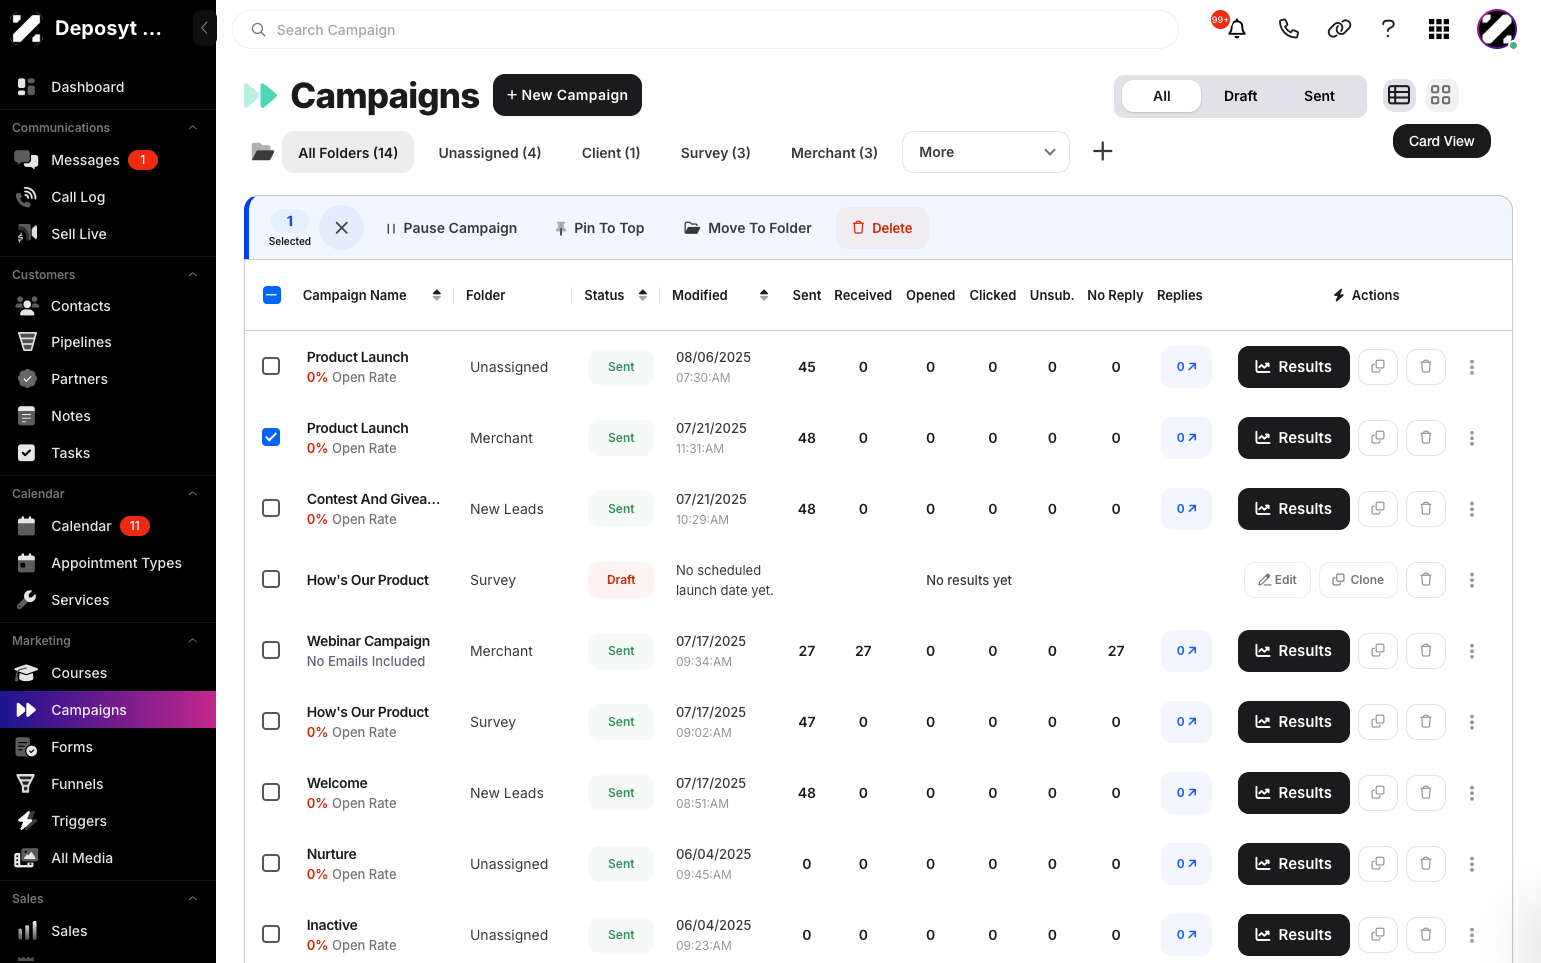Go to Call Log in sidebar
This screenshot has width=1541, height=963.
pyautogui.click(x=108, y=197)
